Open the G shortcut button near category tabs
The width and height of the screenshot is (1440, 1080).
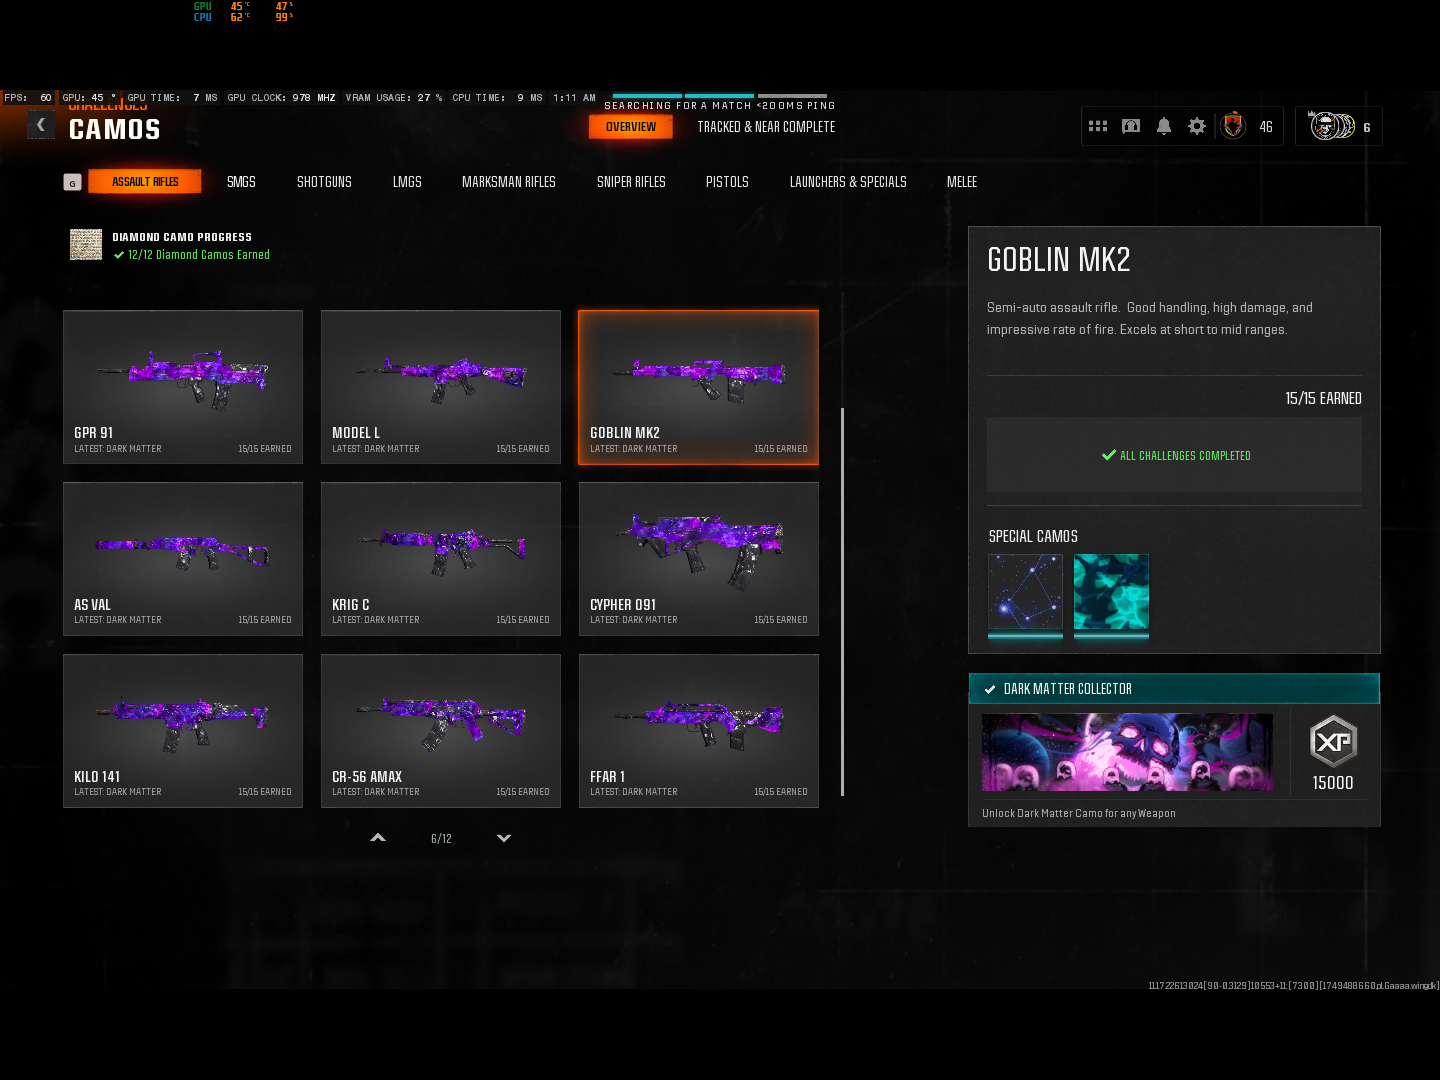tap(72, 182)
